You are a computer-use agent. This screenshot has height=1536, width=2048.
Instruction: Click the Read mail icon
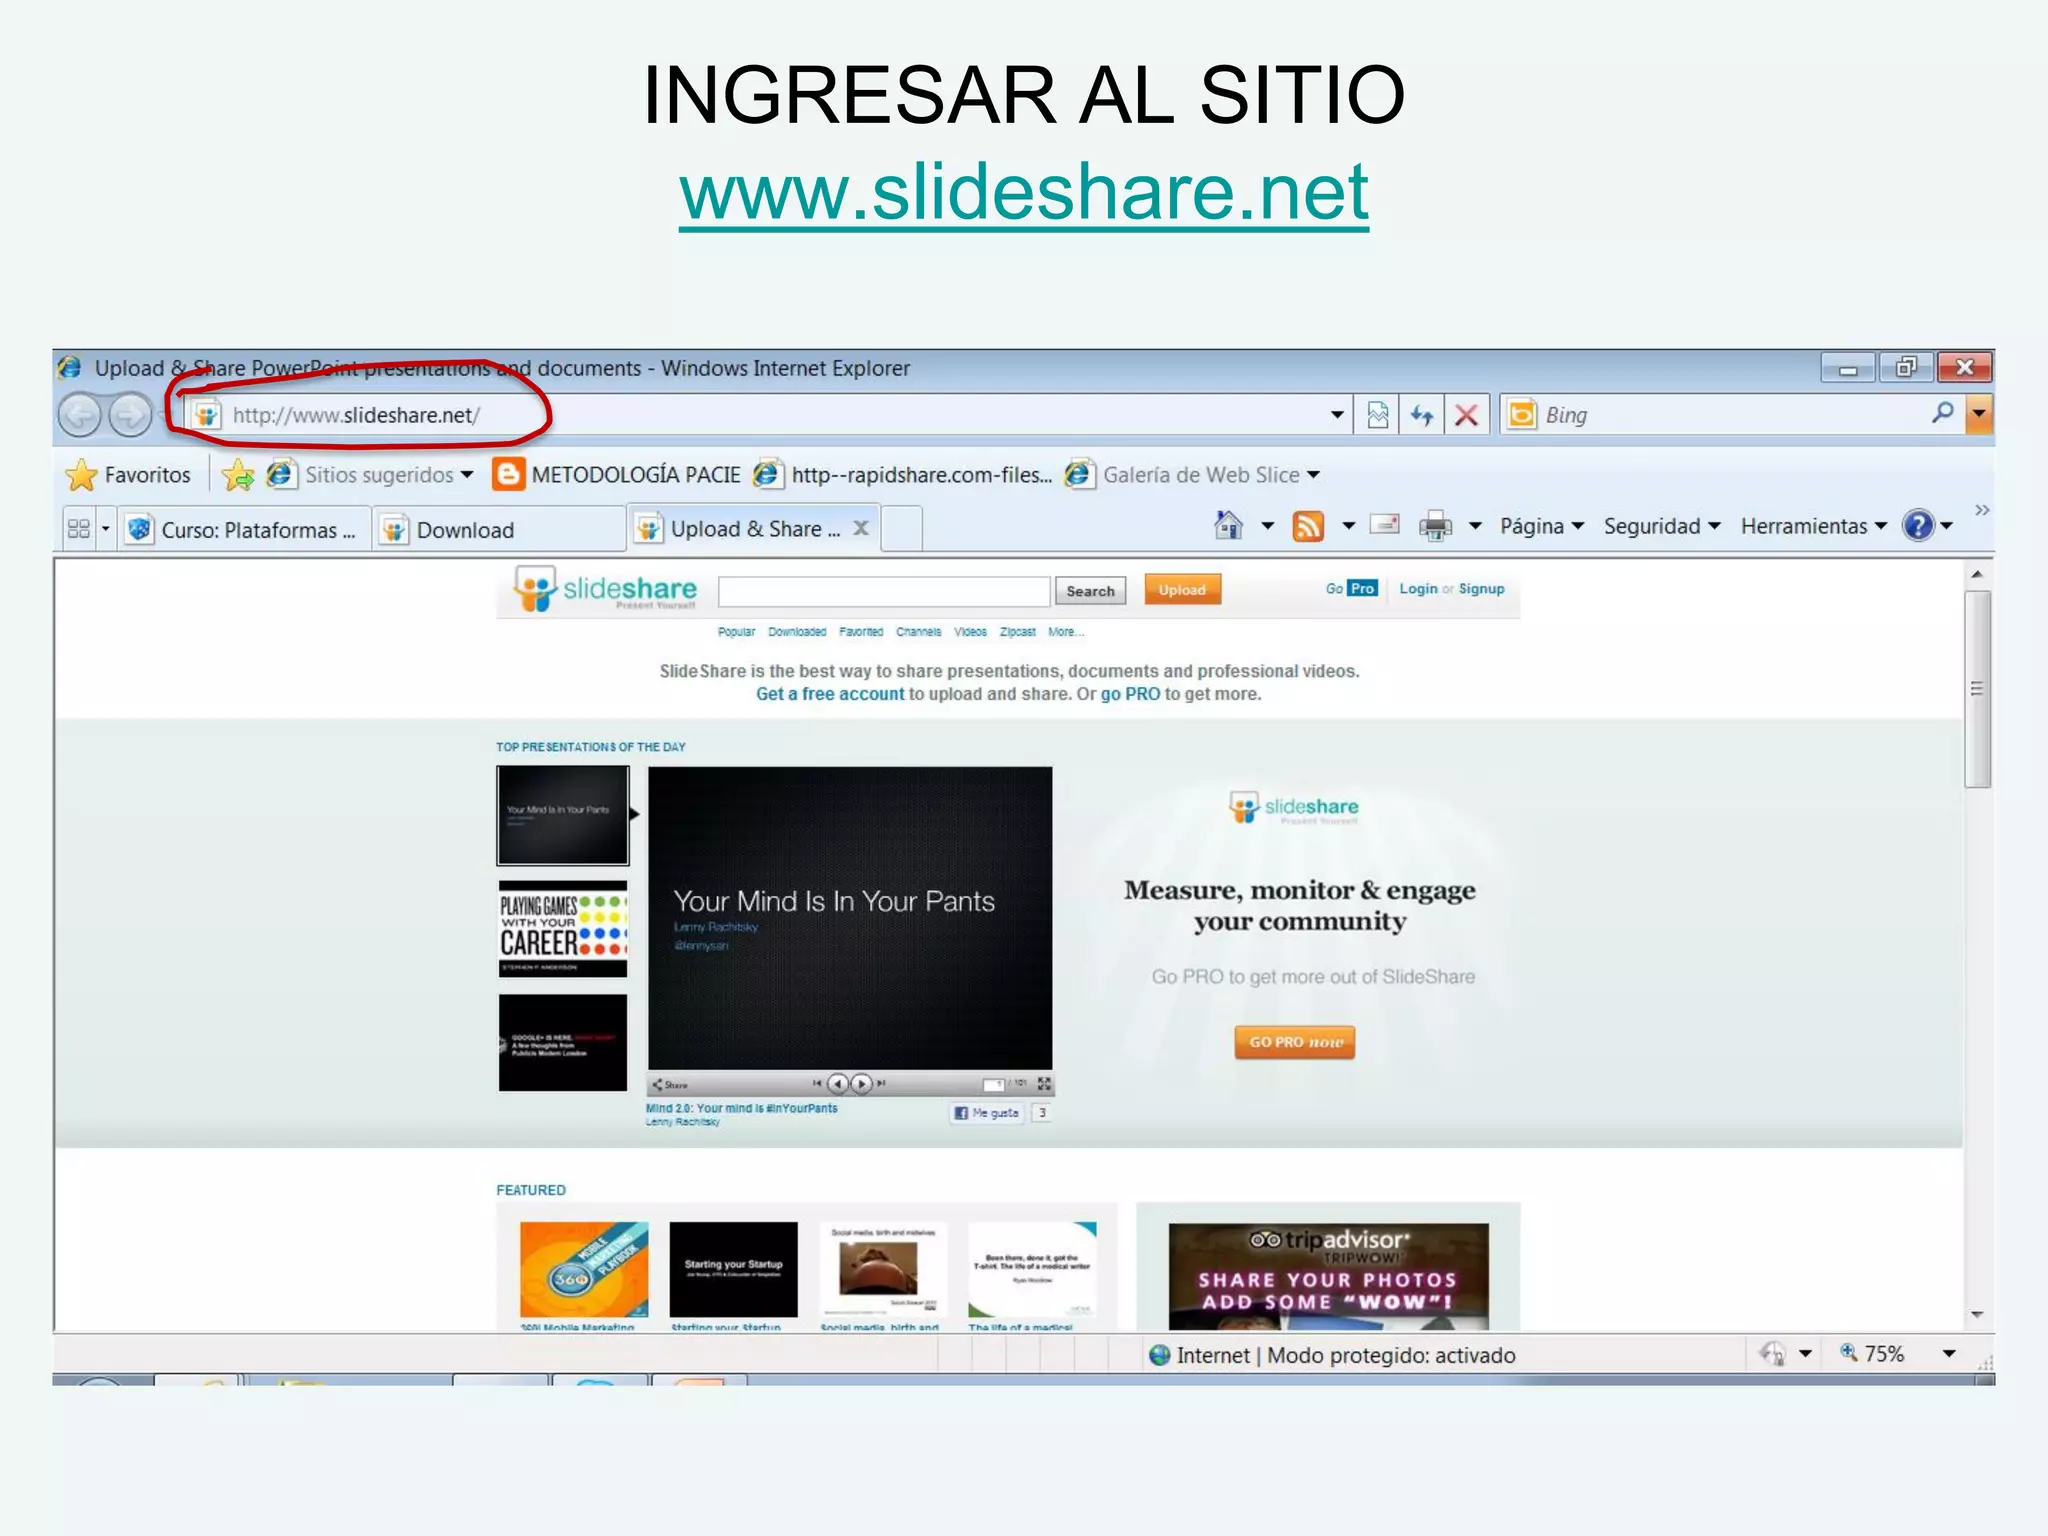tap(1384, 524)
